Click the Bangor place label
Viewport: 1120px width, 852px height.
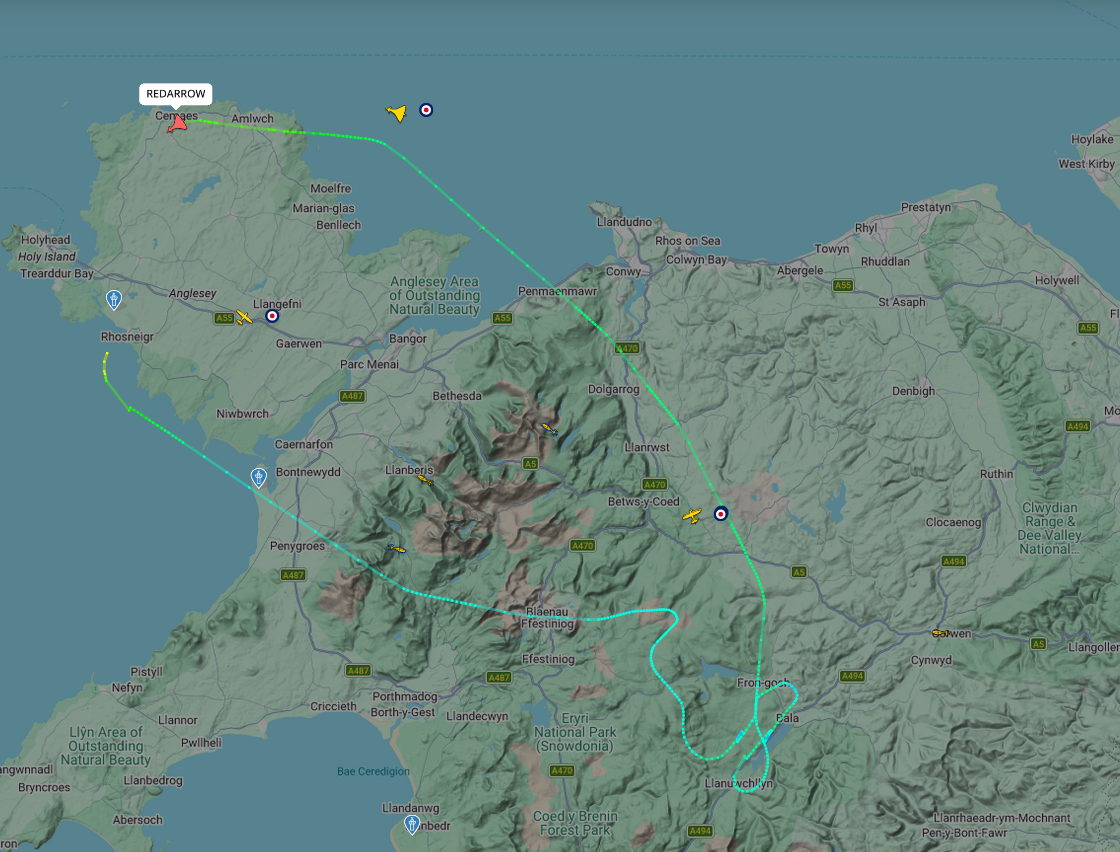[x=408, y=339]
